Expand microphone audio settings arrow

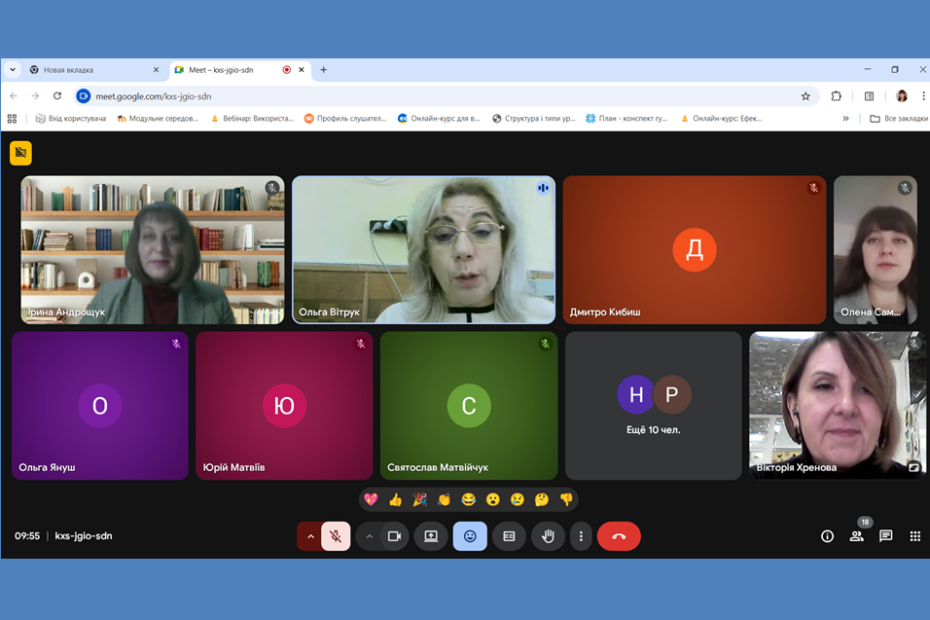point(310,536)
